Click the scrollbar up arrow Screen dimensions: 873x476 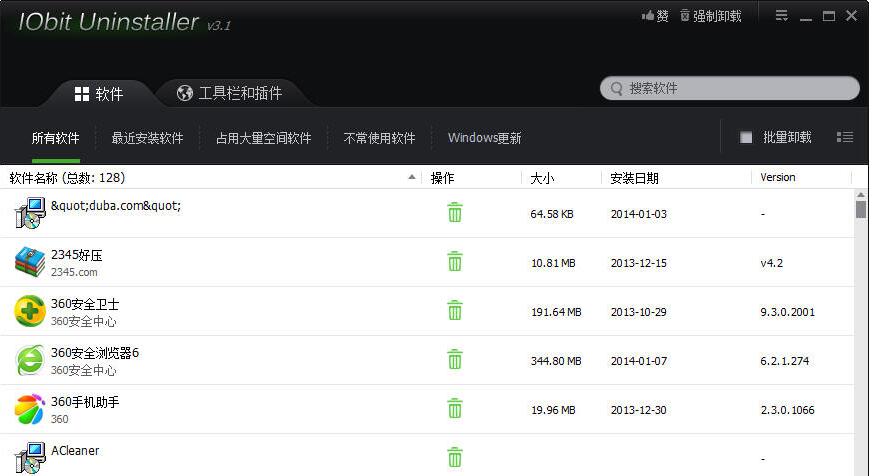tap(861, 195)
